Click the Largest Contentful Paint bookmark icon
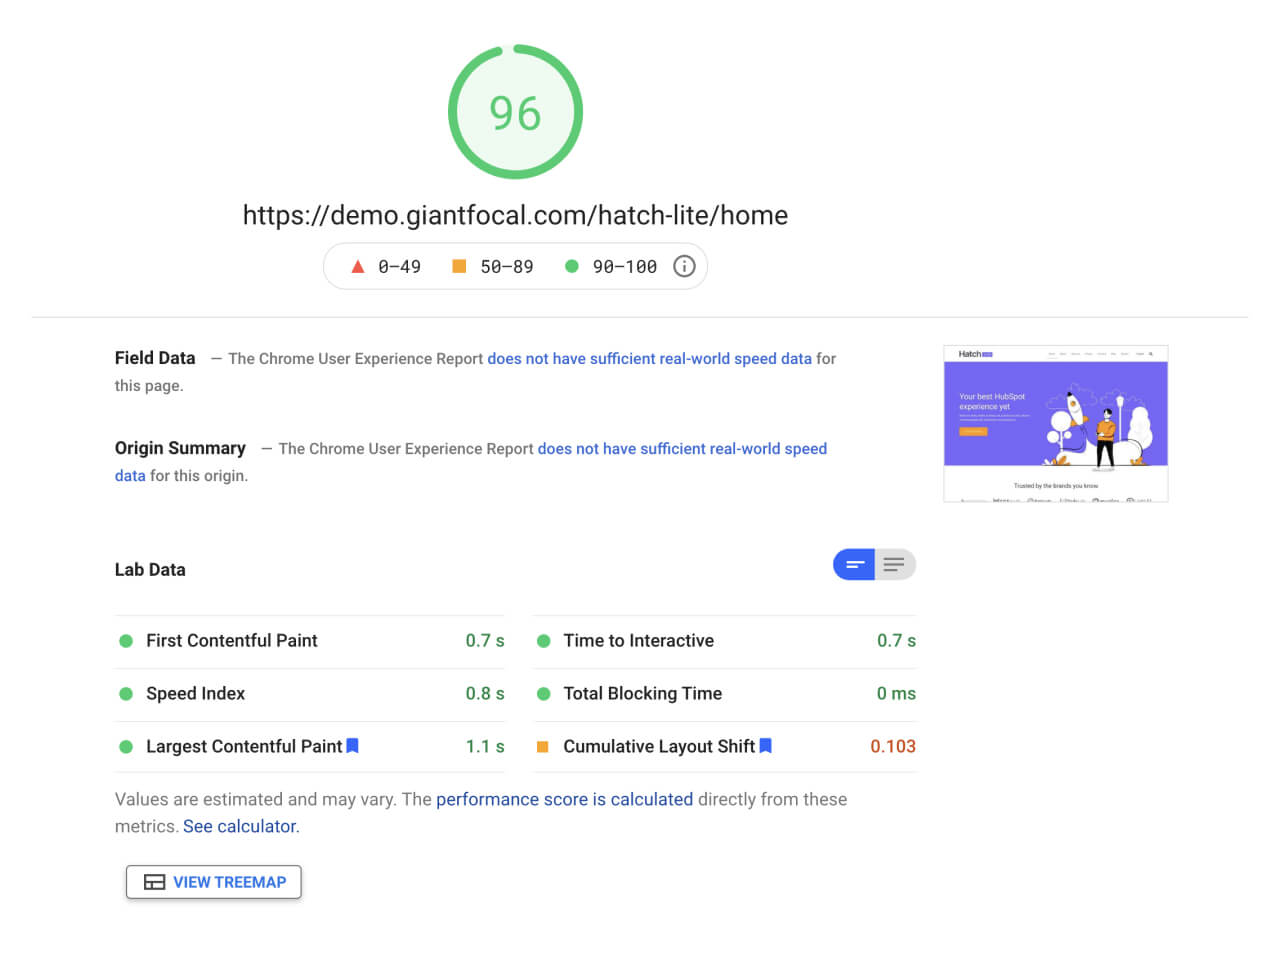The height and width of the screenshot is (960, 1280). click(352, 746)
